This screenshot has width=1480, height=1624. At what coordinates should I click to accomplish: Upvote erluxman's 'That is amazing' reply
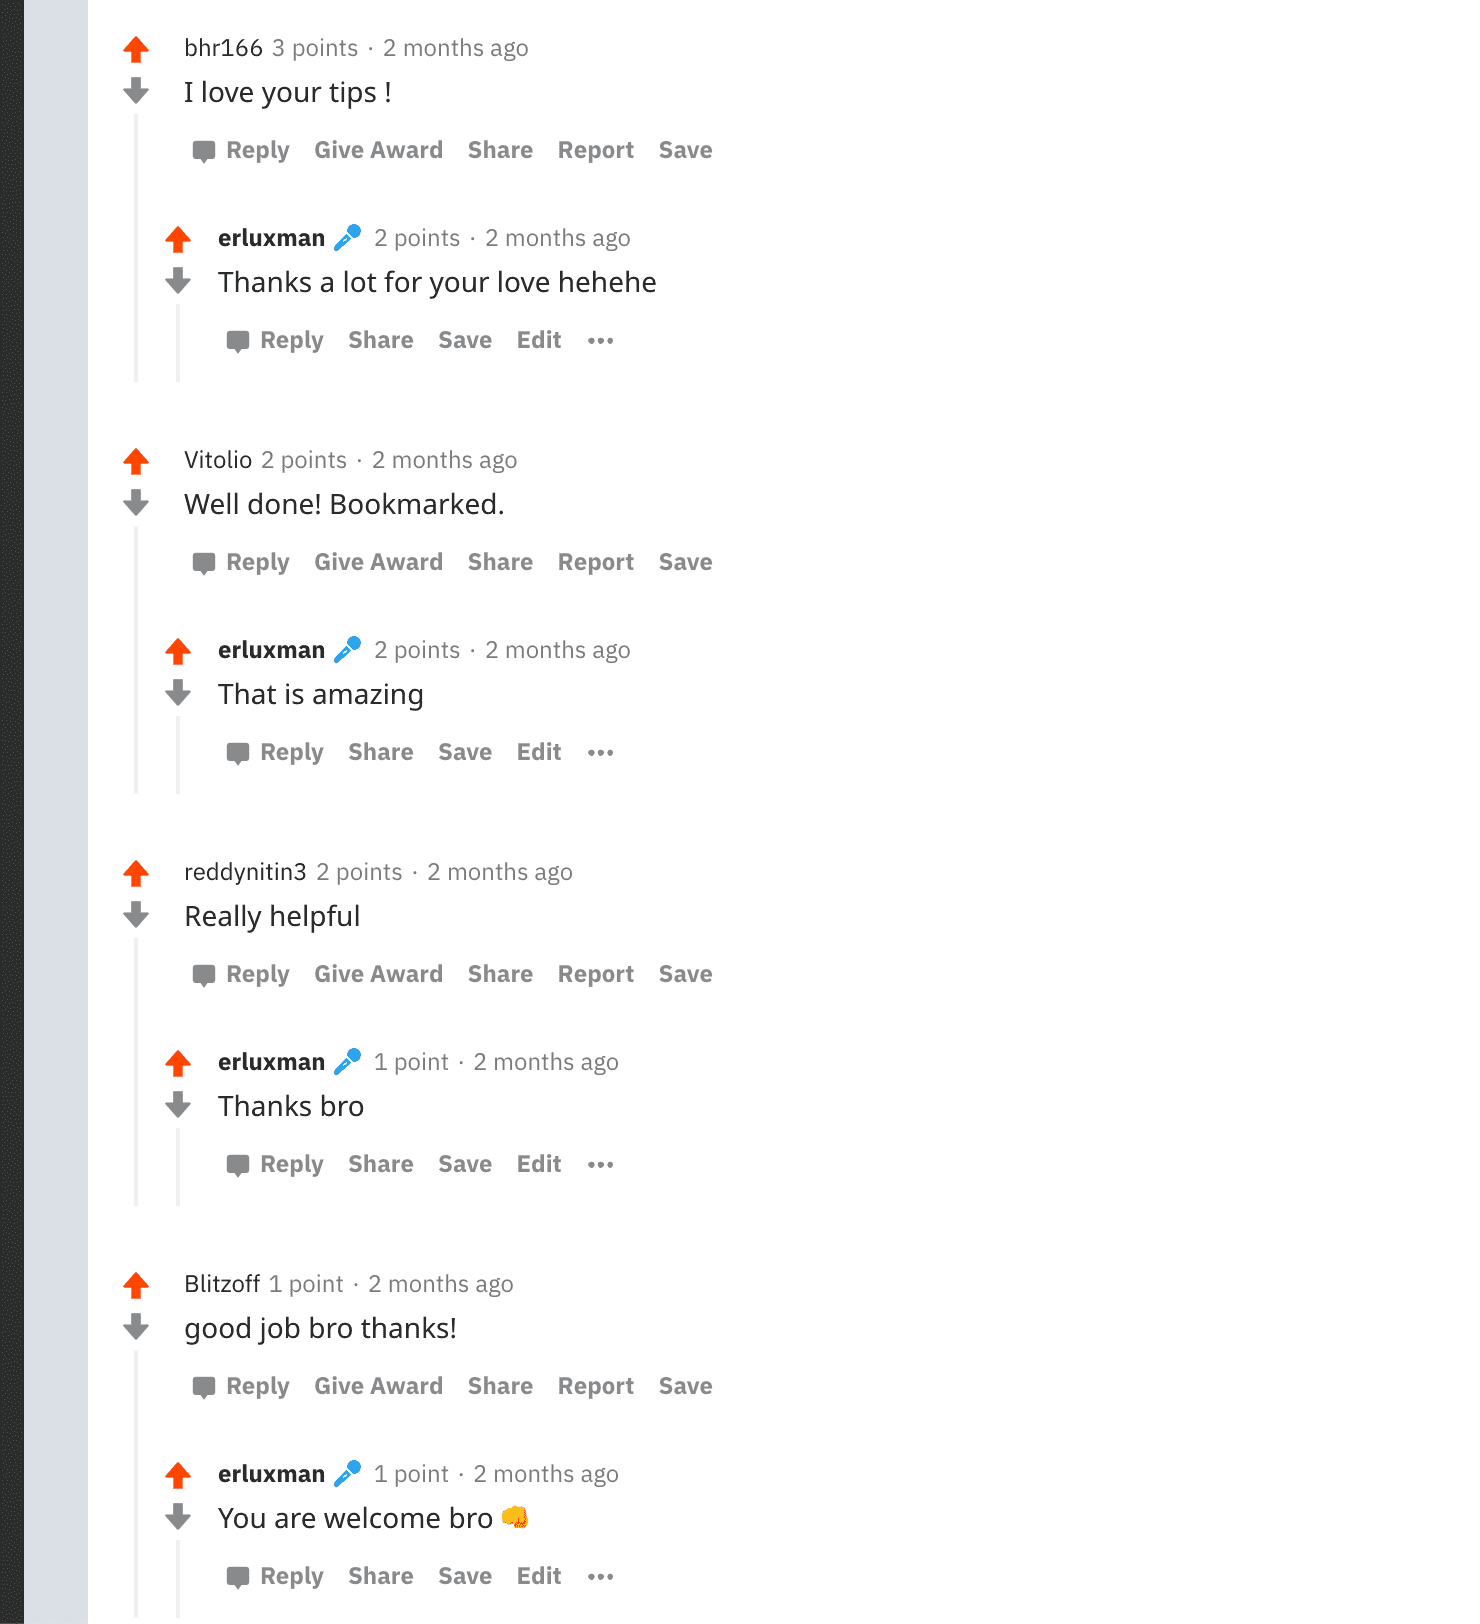tap(178, 651)
